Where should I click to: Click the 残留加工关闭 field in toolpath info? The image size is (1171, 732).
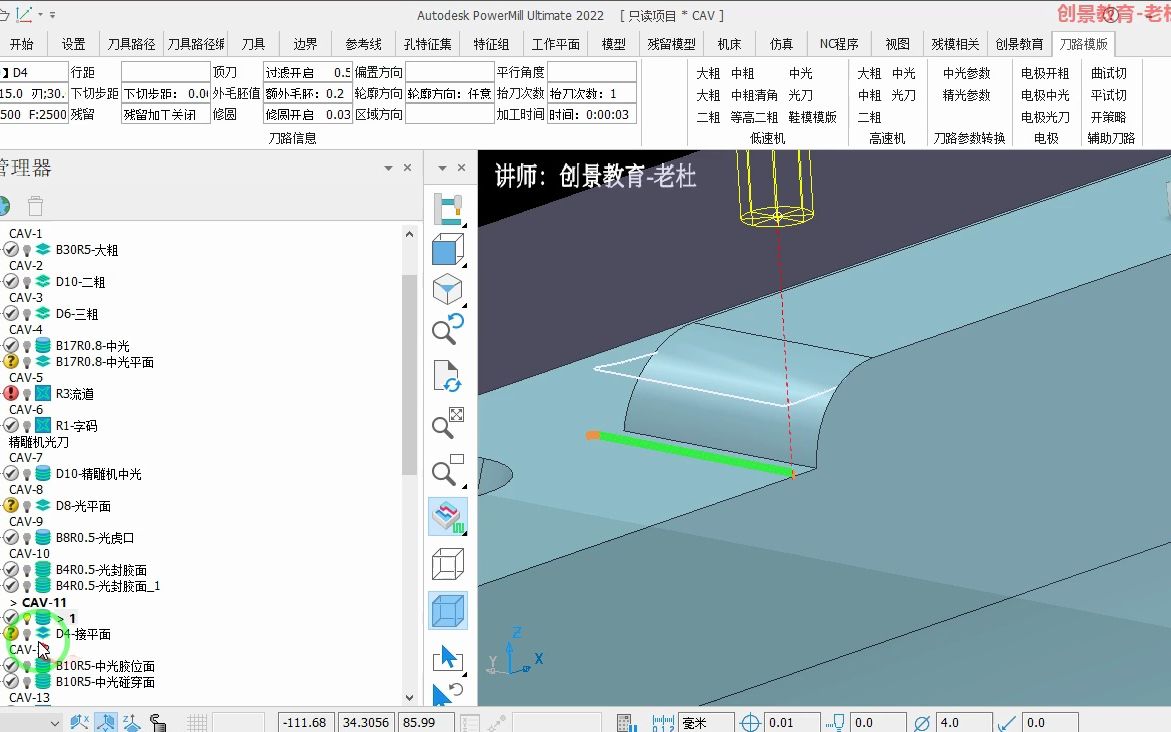point(166,114)
